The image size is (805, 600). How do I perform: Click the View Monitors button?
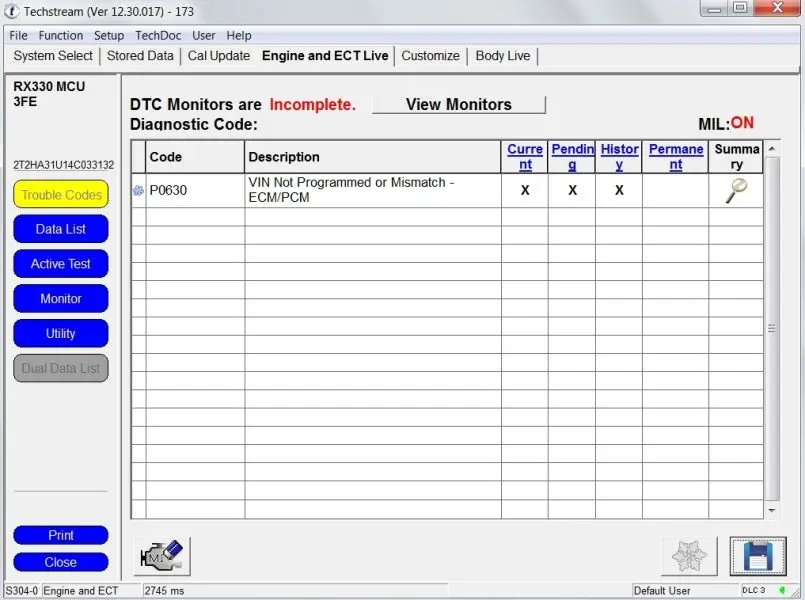(458, 104)
